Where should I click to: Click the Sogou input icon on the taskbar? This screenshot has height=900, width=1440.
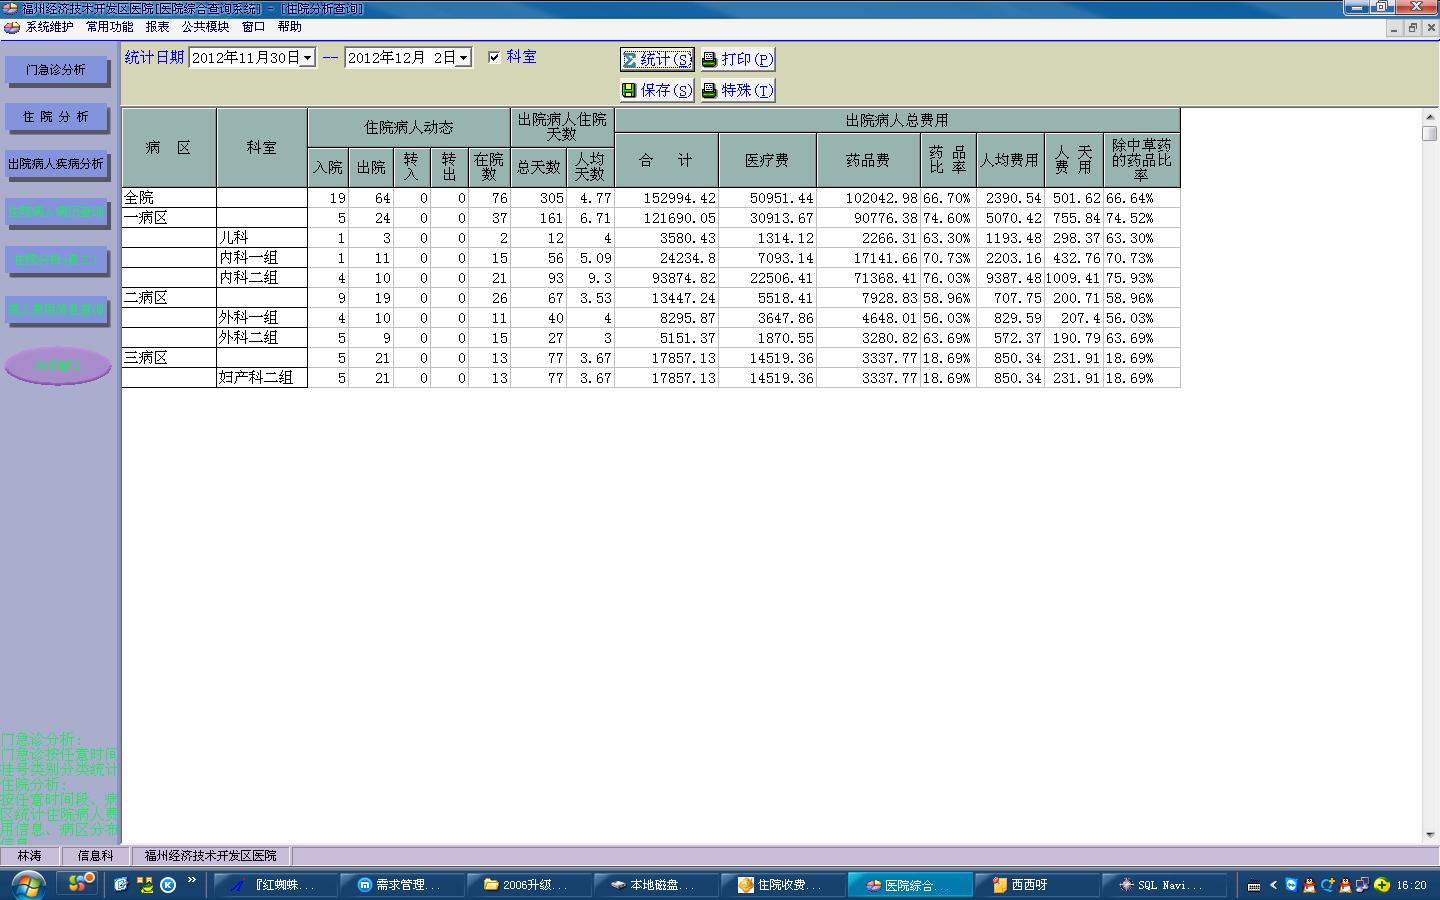point(78,883)
